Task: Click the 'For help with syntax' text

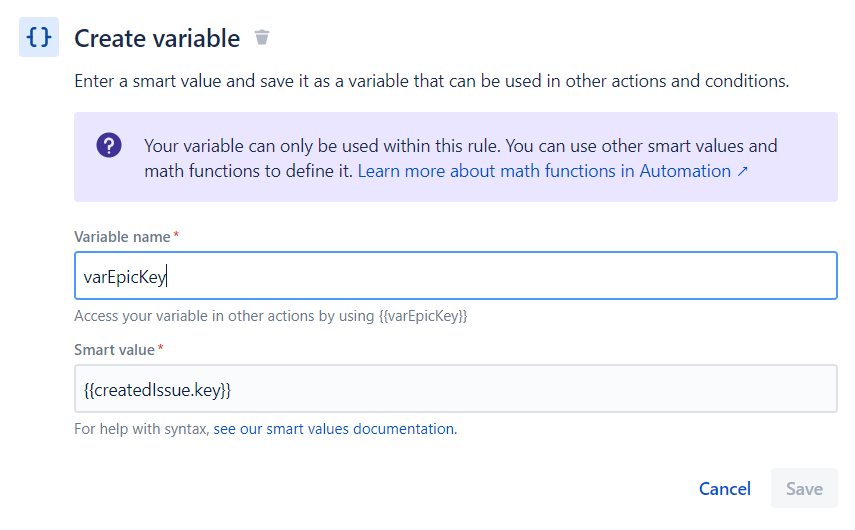Action: (x=141, y=429)
